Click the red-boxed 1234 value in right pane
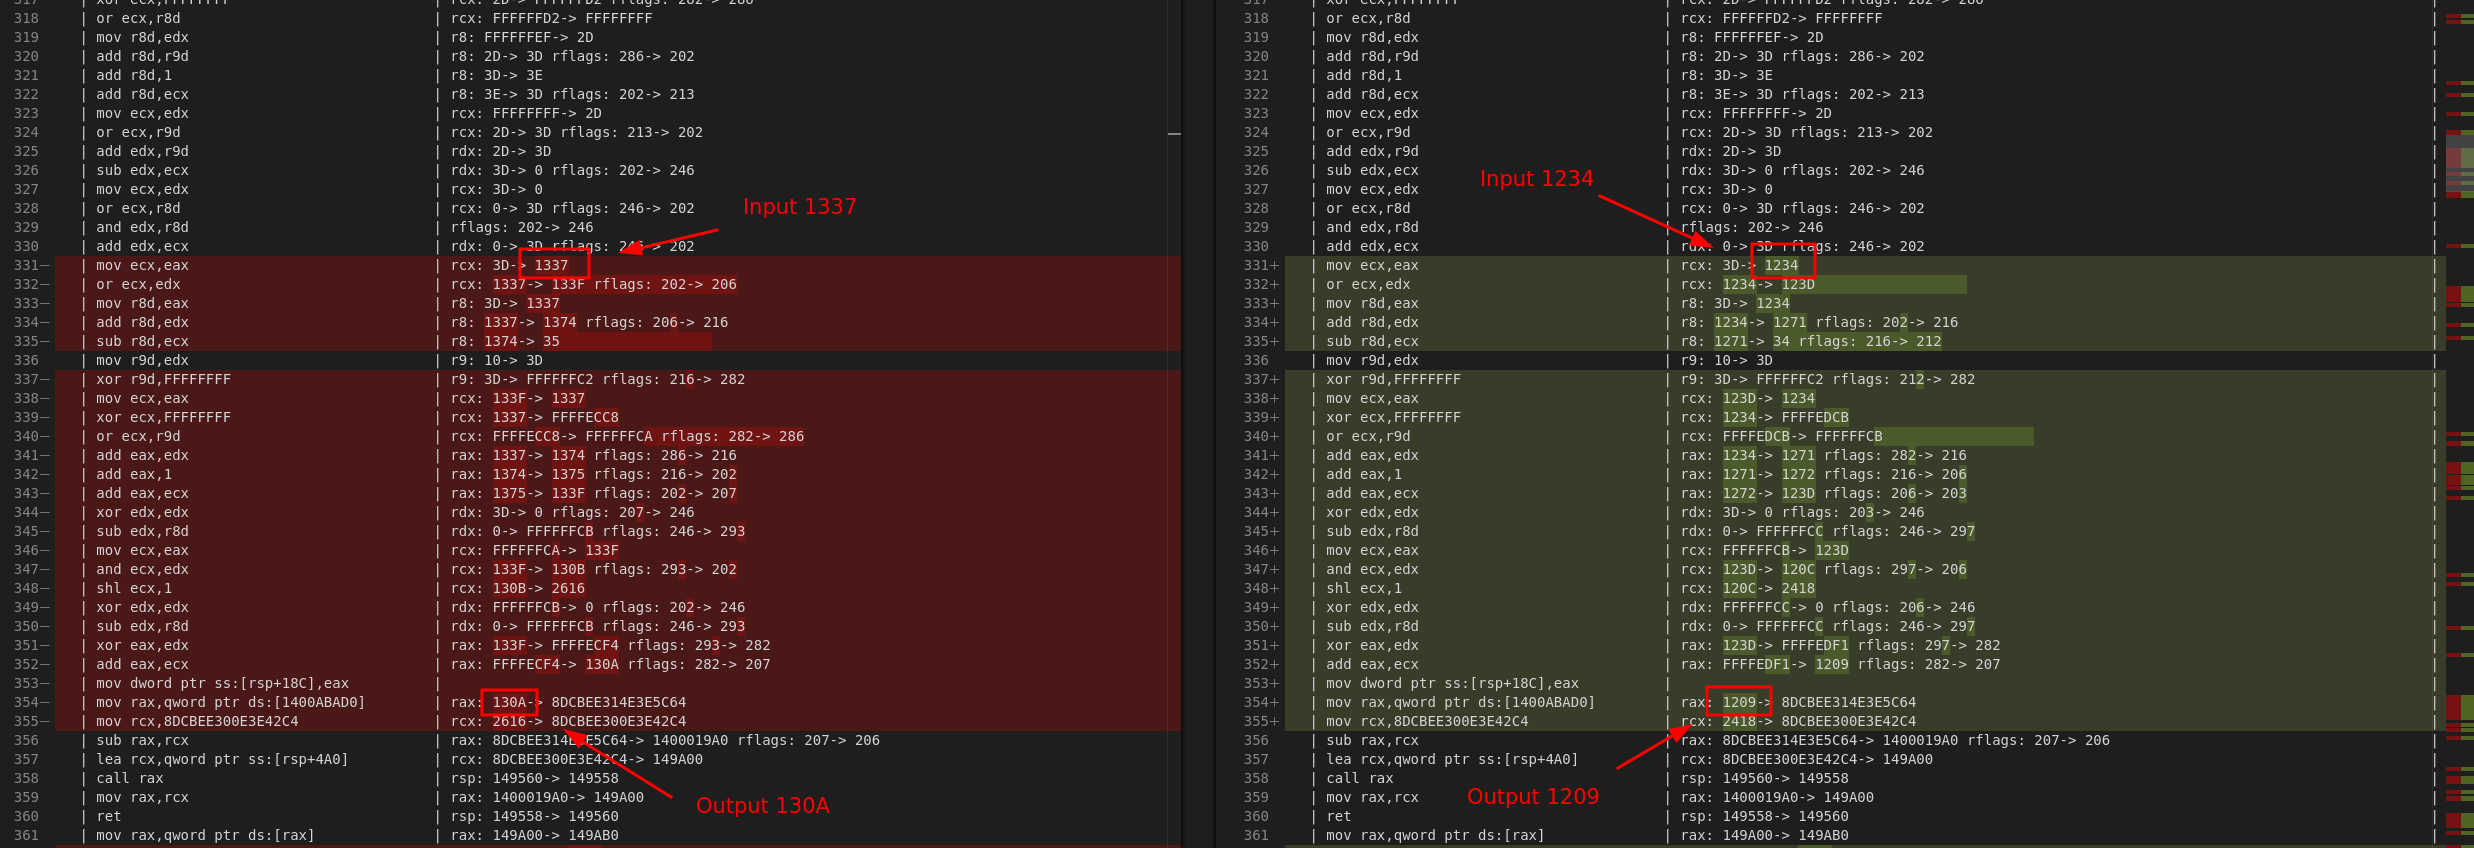 (1782, 265)
